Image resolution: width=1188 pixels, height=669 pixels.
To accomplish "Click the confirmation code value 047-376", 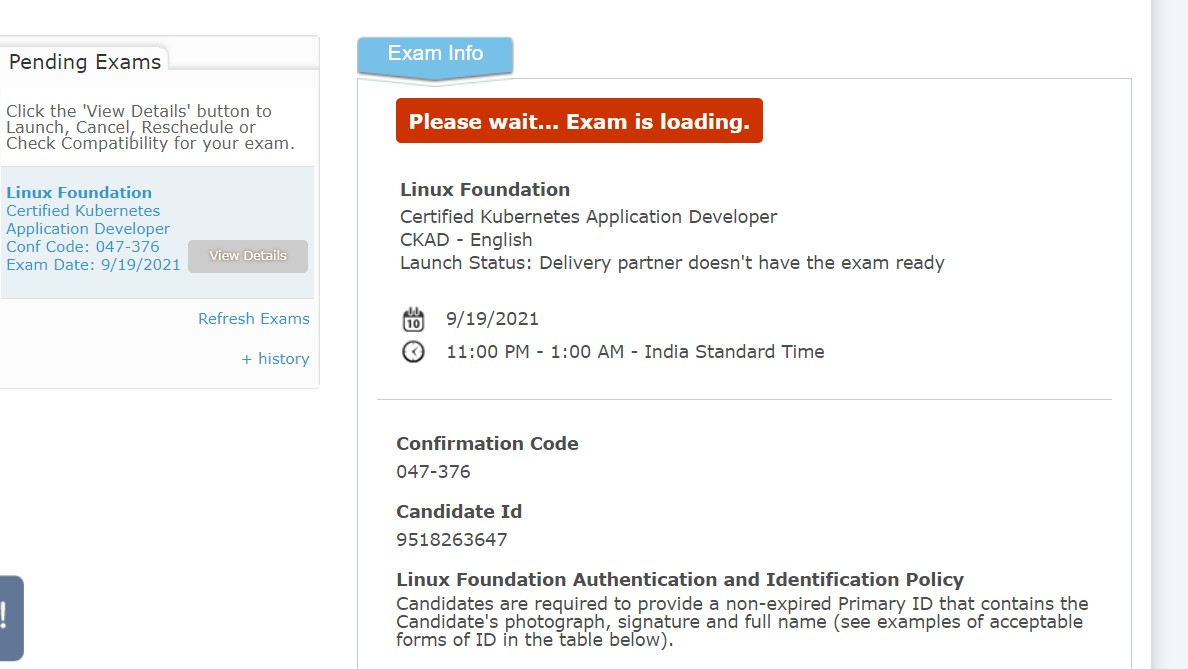I will coord(433,472).
